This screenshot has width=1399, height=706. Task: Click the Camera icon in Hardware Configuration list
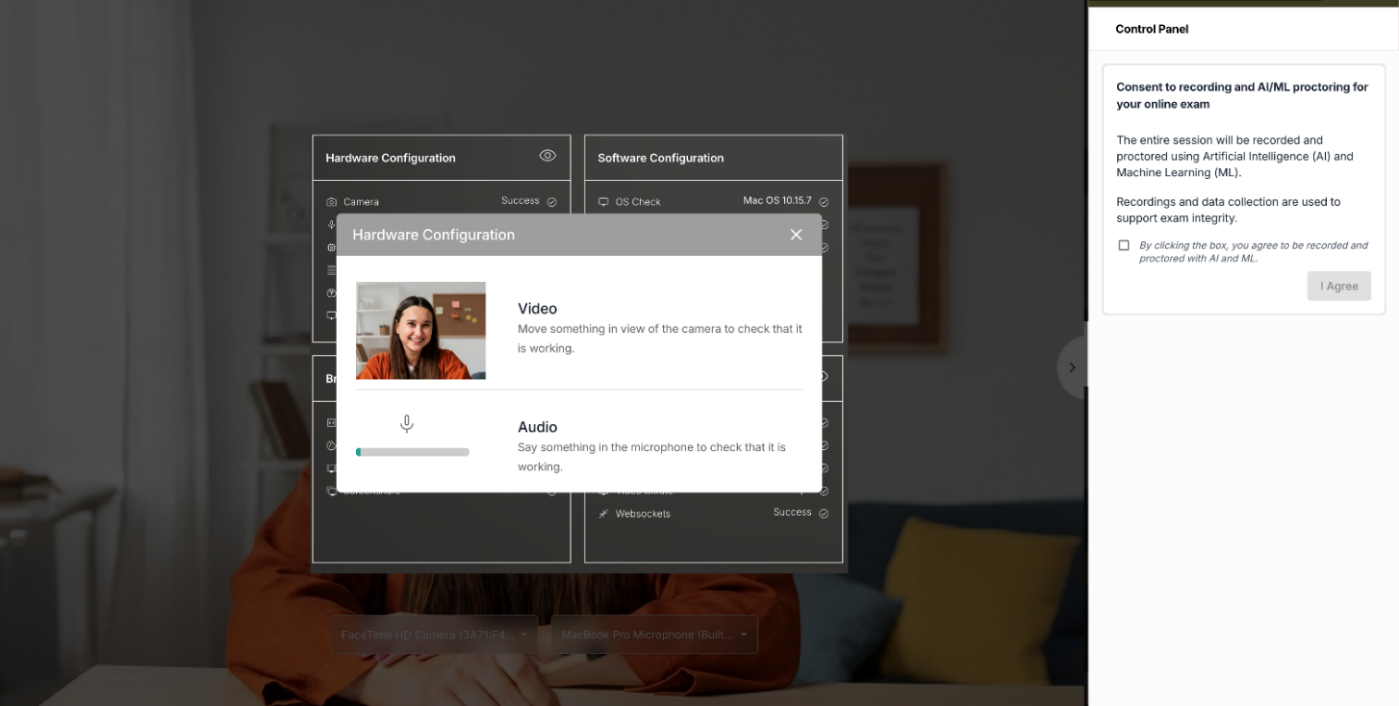331,202
